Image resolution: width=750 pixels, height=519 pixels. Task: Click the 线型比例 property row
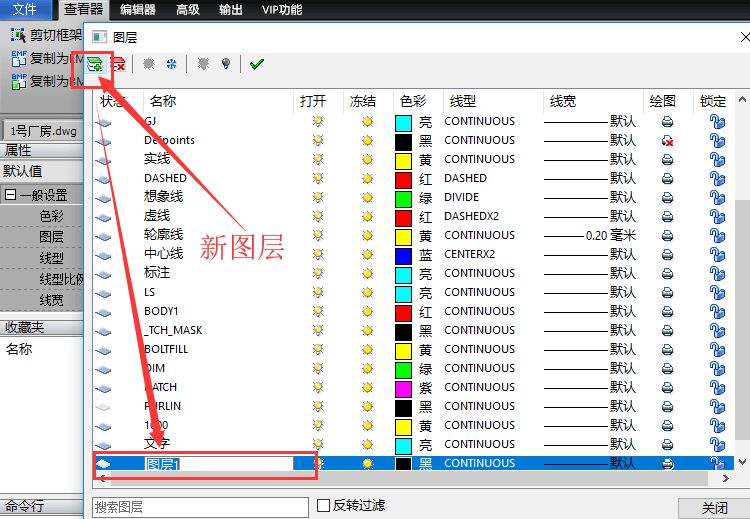tap(42, 279)
